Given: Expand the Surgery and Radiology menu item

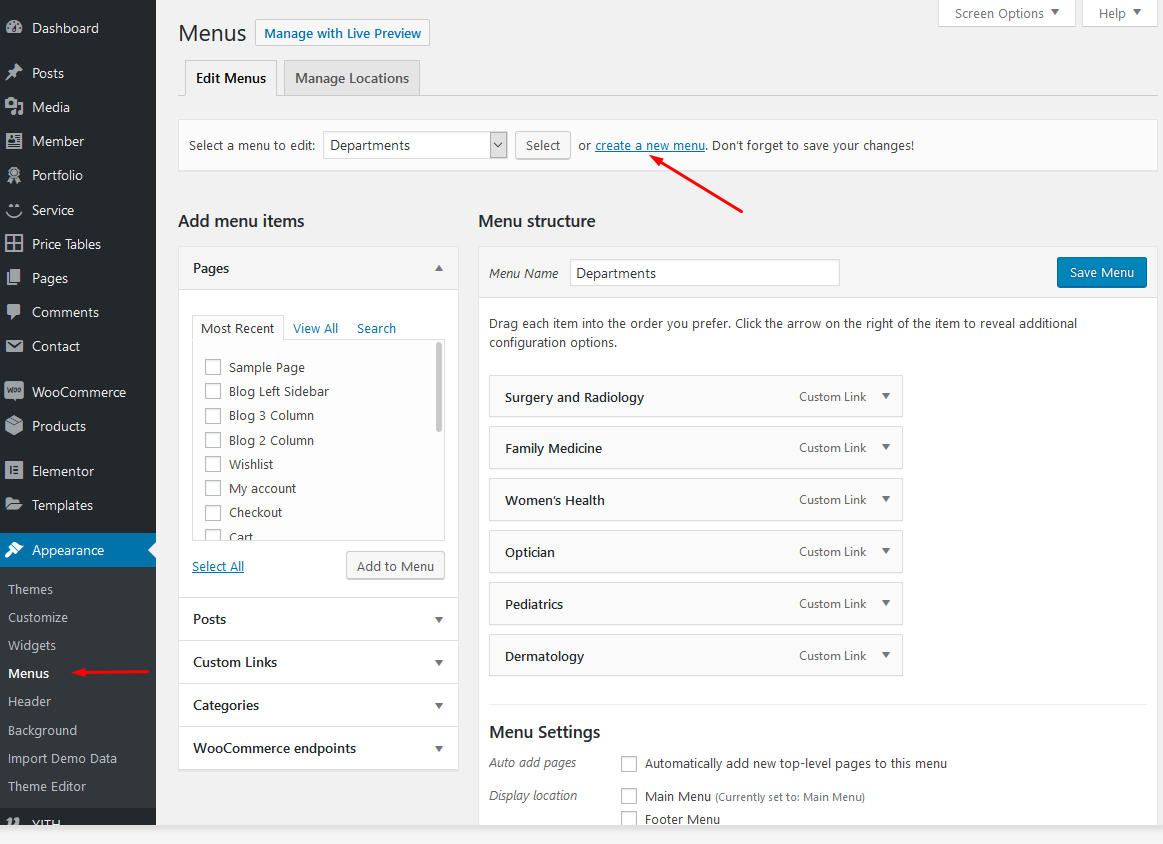Looking at the screenshot, I should [x=885, y=396].
